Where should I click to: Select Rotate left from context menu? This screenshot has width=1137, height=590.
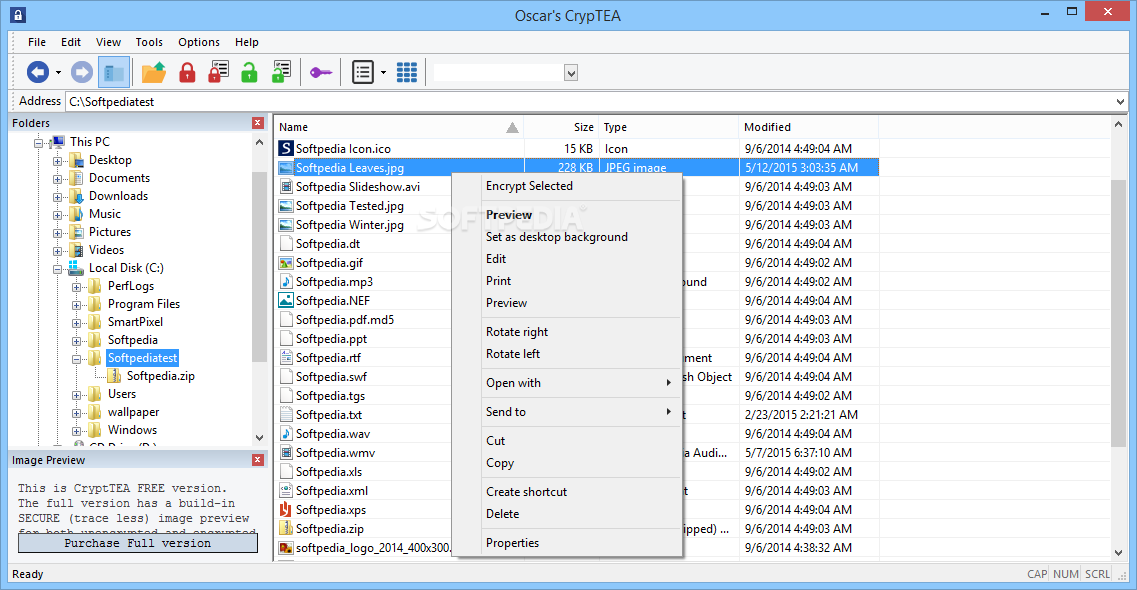click(566, 354)
